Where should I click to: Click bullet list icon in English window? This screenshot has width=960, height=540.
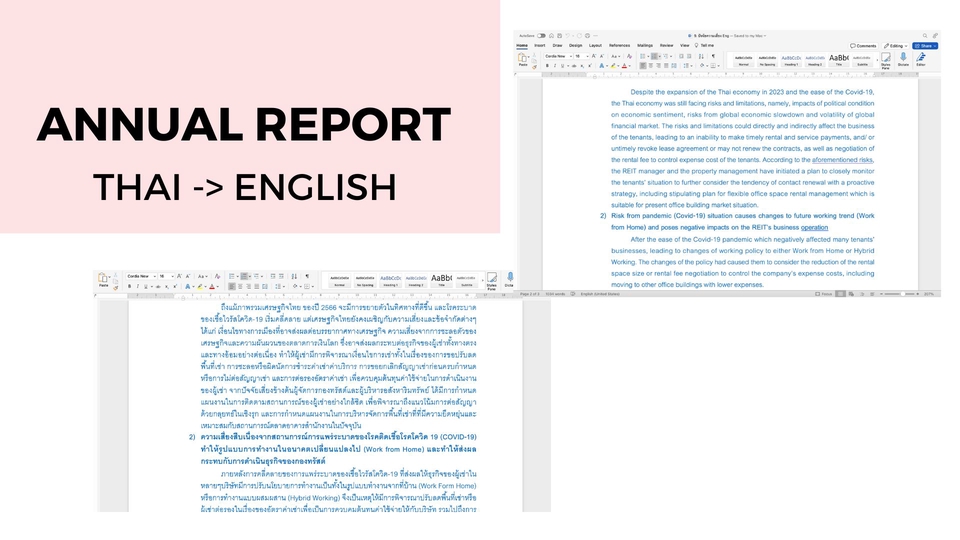pyautogui.click(x=642, y=56)
